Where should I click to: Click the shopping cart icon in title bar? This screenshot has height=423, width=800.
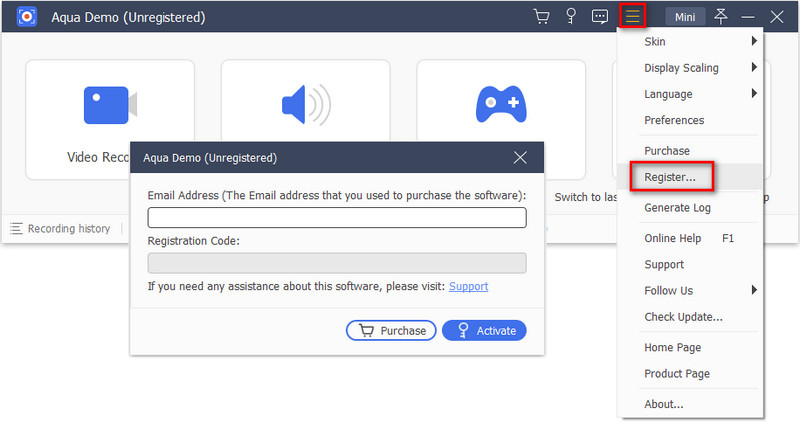point(541,16)
